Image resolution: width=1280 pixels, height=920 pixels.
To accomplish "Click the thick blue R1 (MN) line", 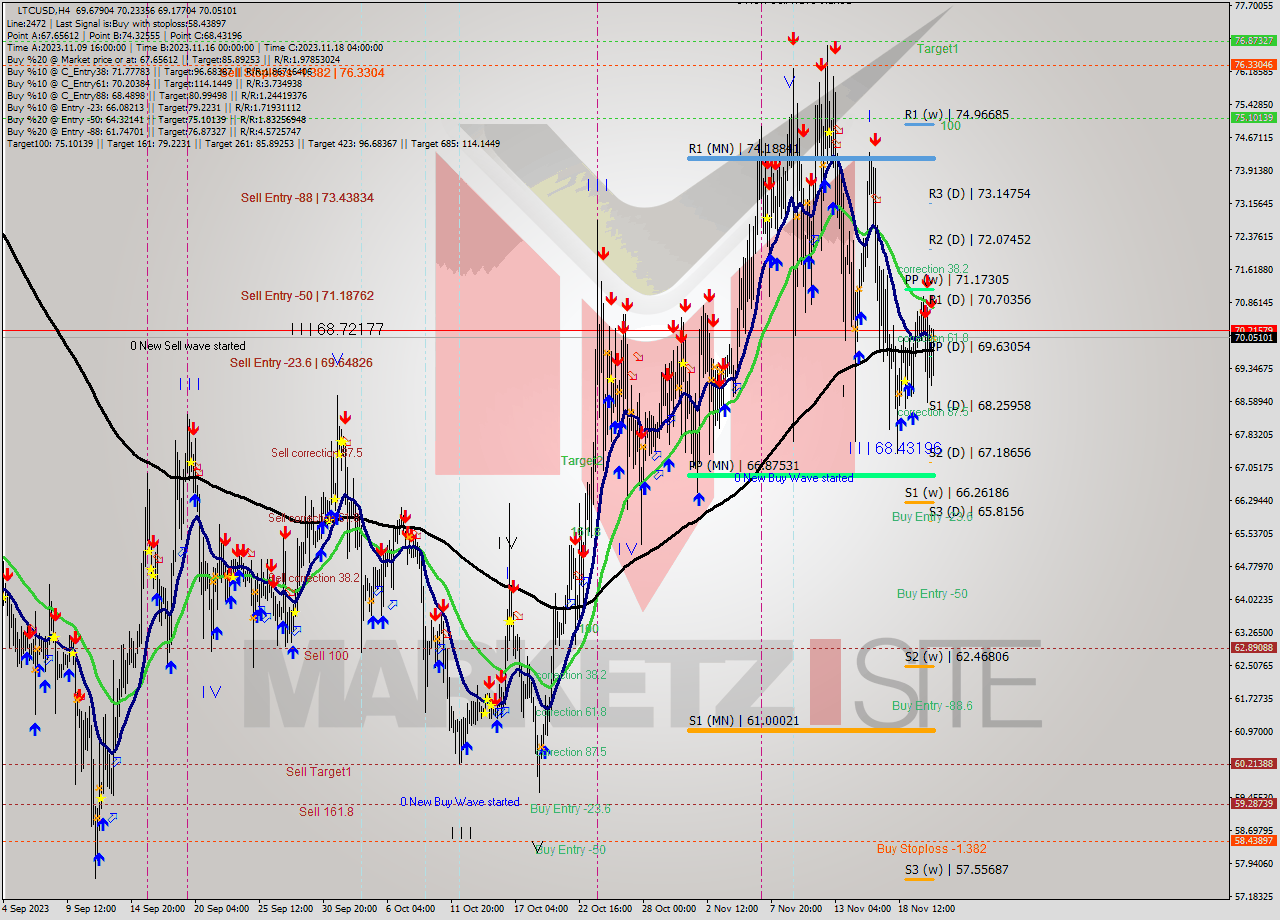I will point(811,158).
